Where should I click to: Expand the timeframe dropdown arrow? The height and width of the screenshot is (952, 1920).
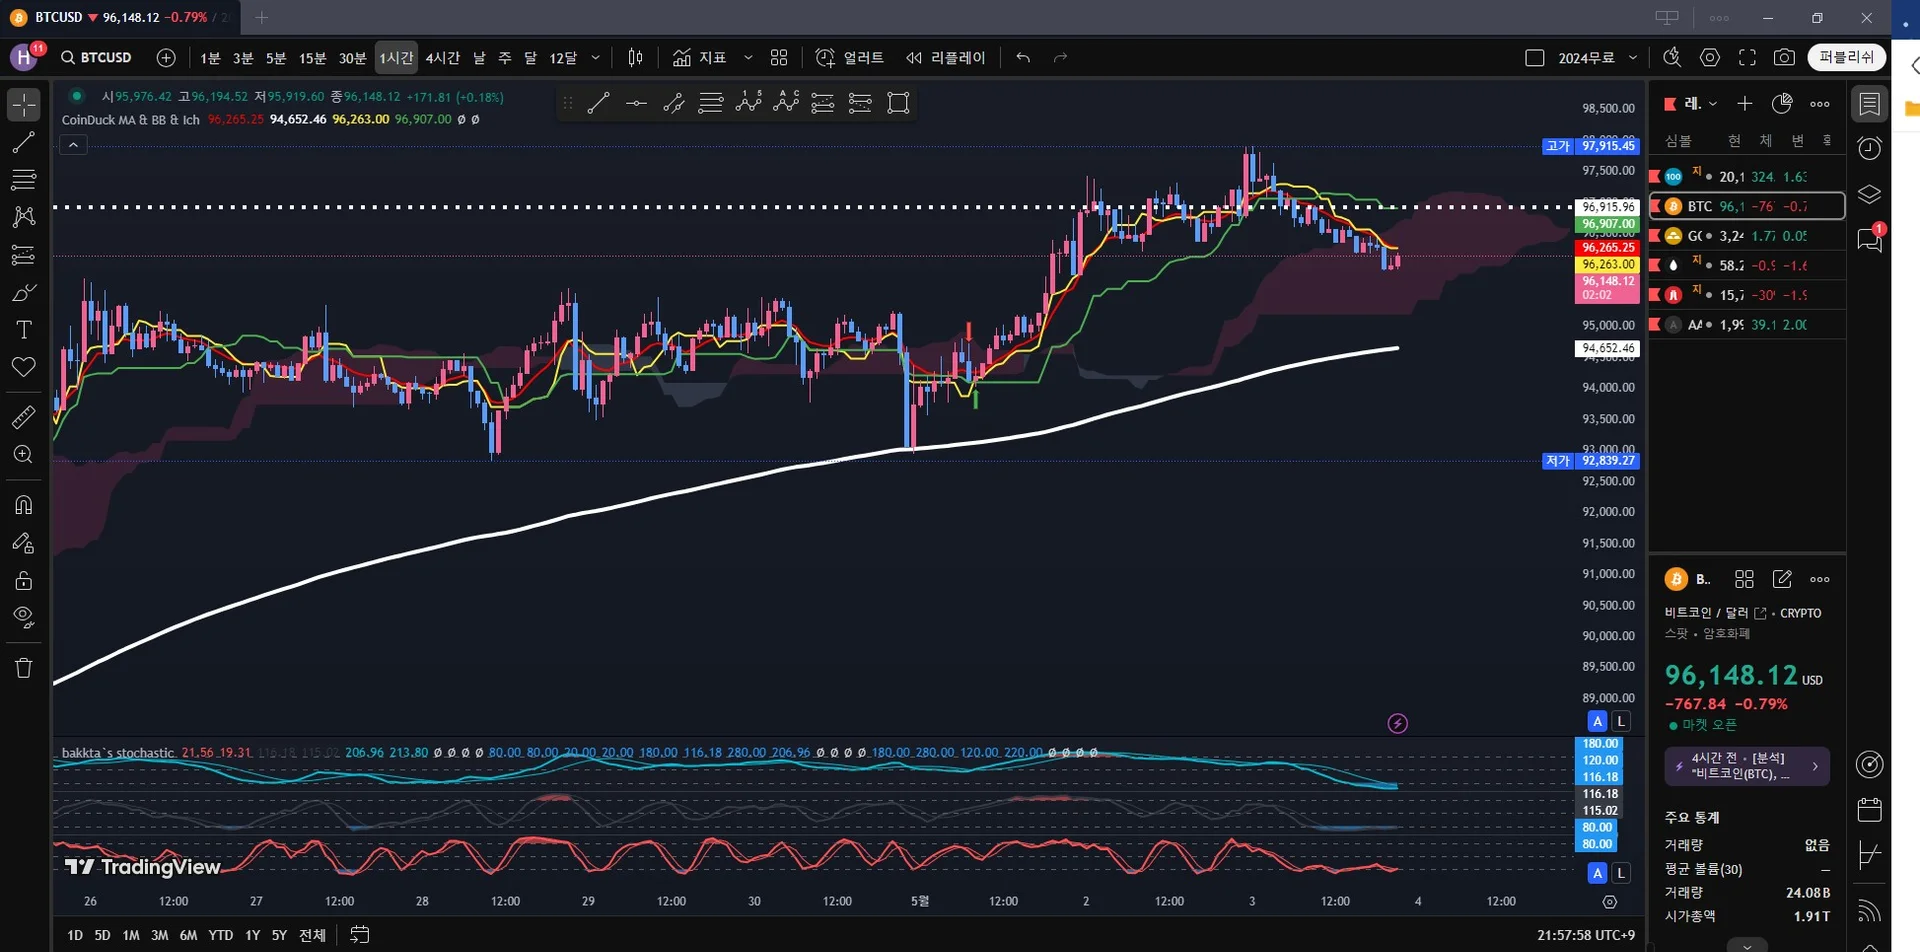tap(596, 58)
